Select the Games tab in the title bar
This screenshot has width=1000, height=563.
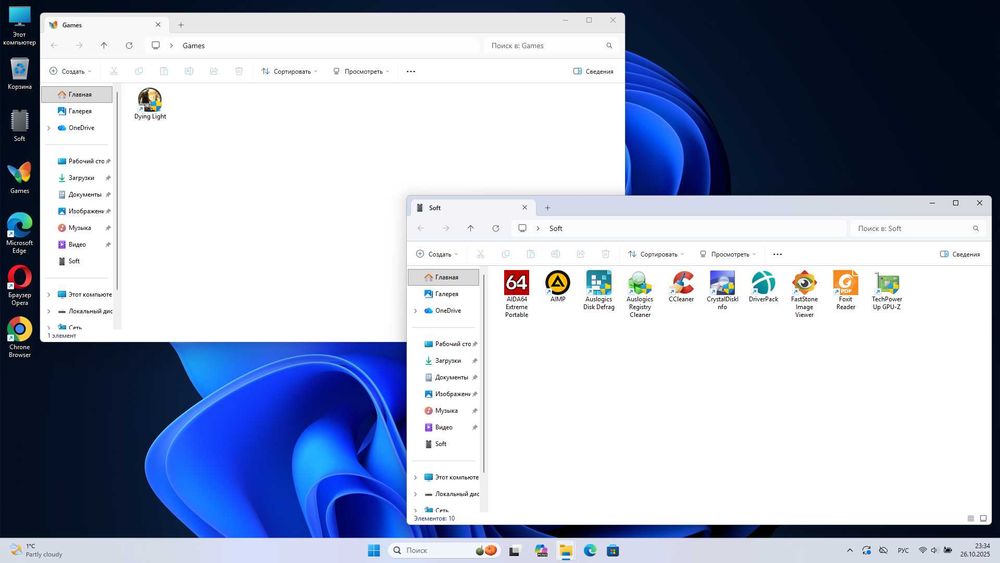(x=72, y=24)
